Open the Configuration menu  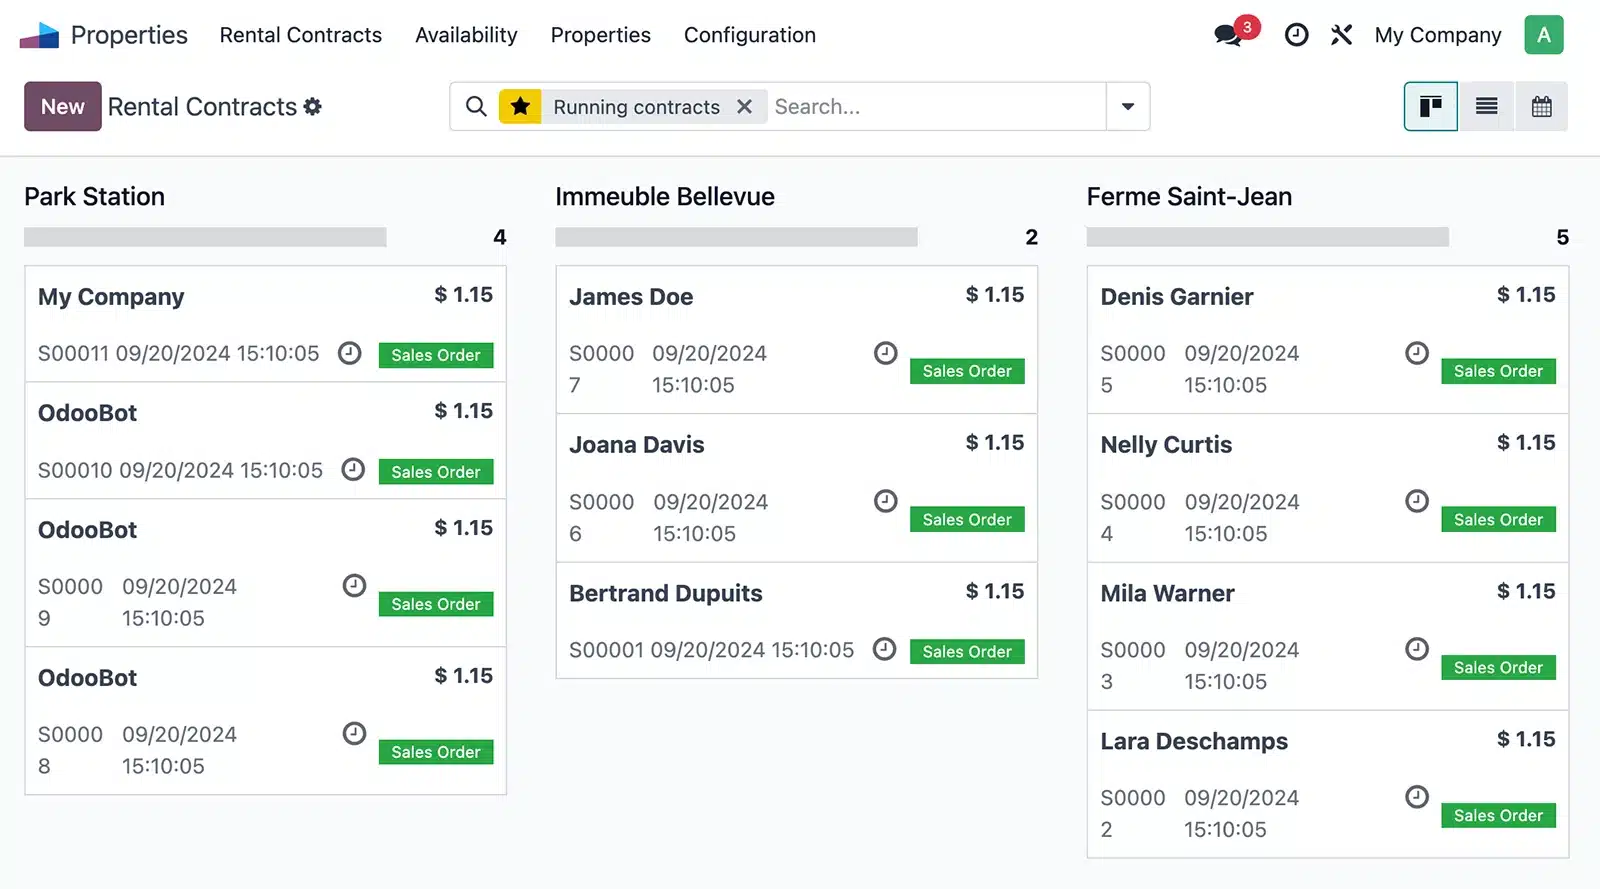coord(749,35)
